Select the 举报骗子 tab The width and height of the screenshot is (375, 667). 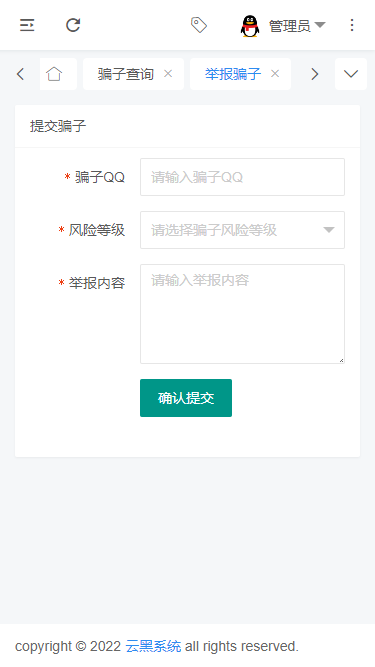(x=233, y=74)
